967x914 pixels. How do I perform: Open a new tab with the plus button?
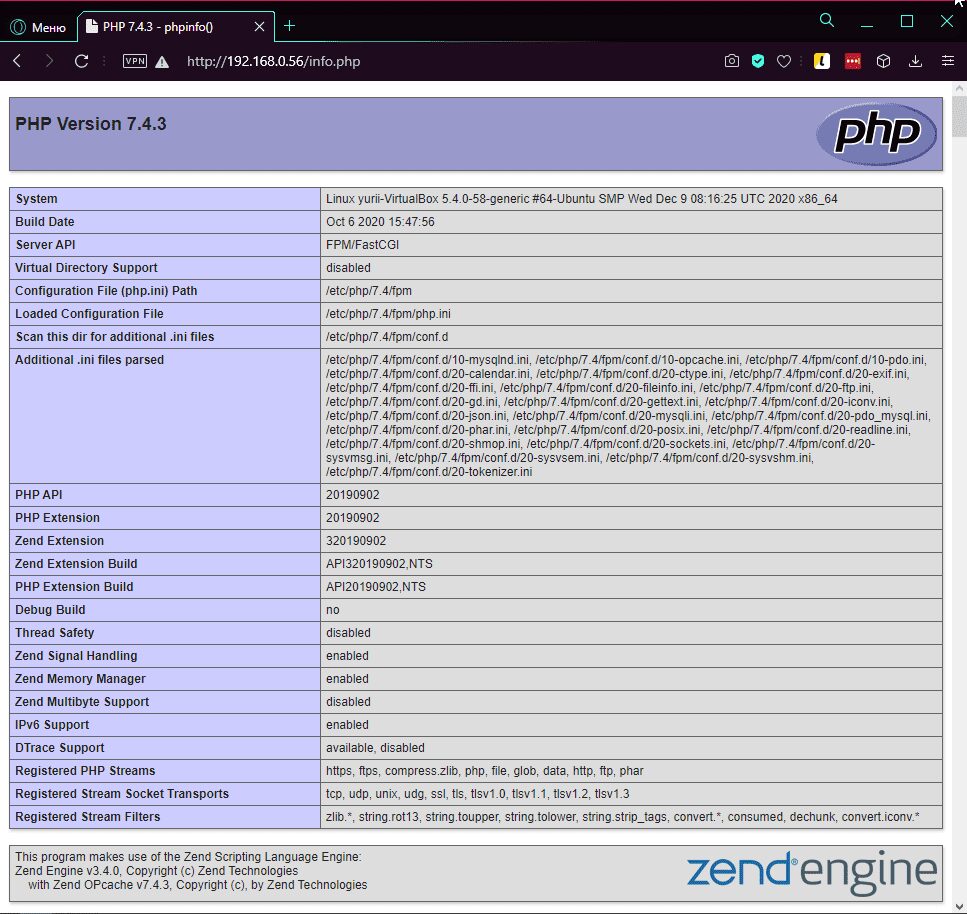coord(288,27)
